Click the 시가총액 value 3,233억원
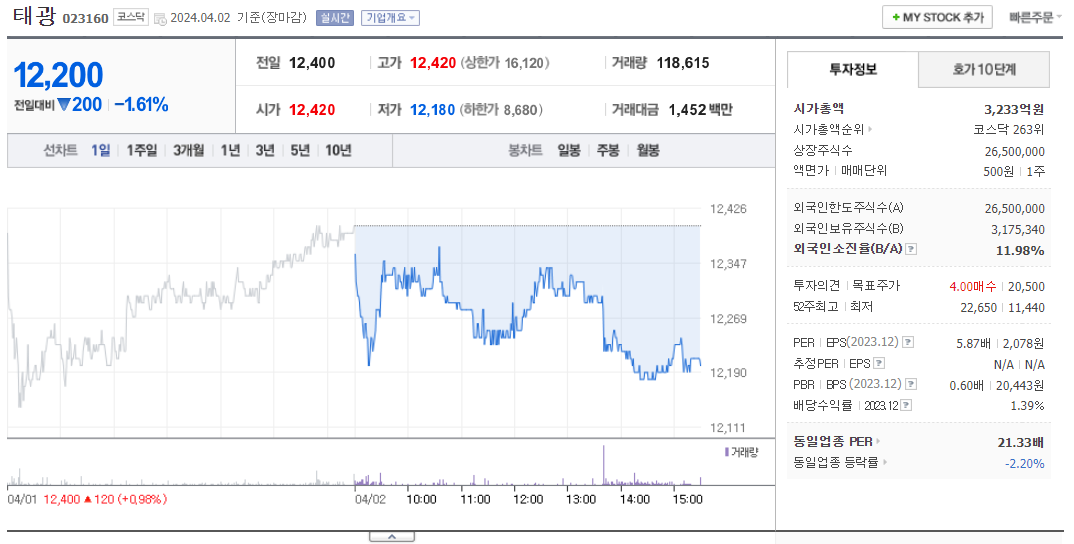The height and width of the screenshot is (544, 1074). click(1014, 109)
